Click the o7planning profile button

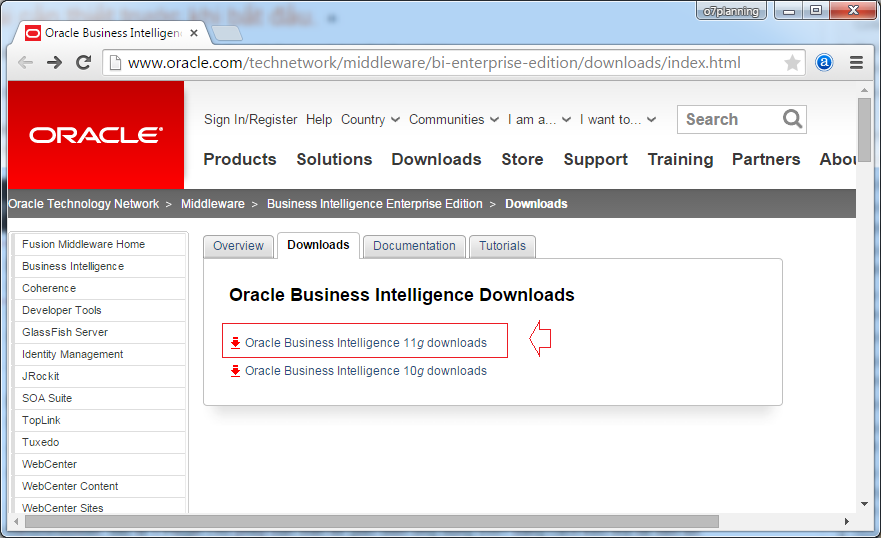pos(731,11)
